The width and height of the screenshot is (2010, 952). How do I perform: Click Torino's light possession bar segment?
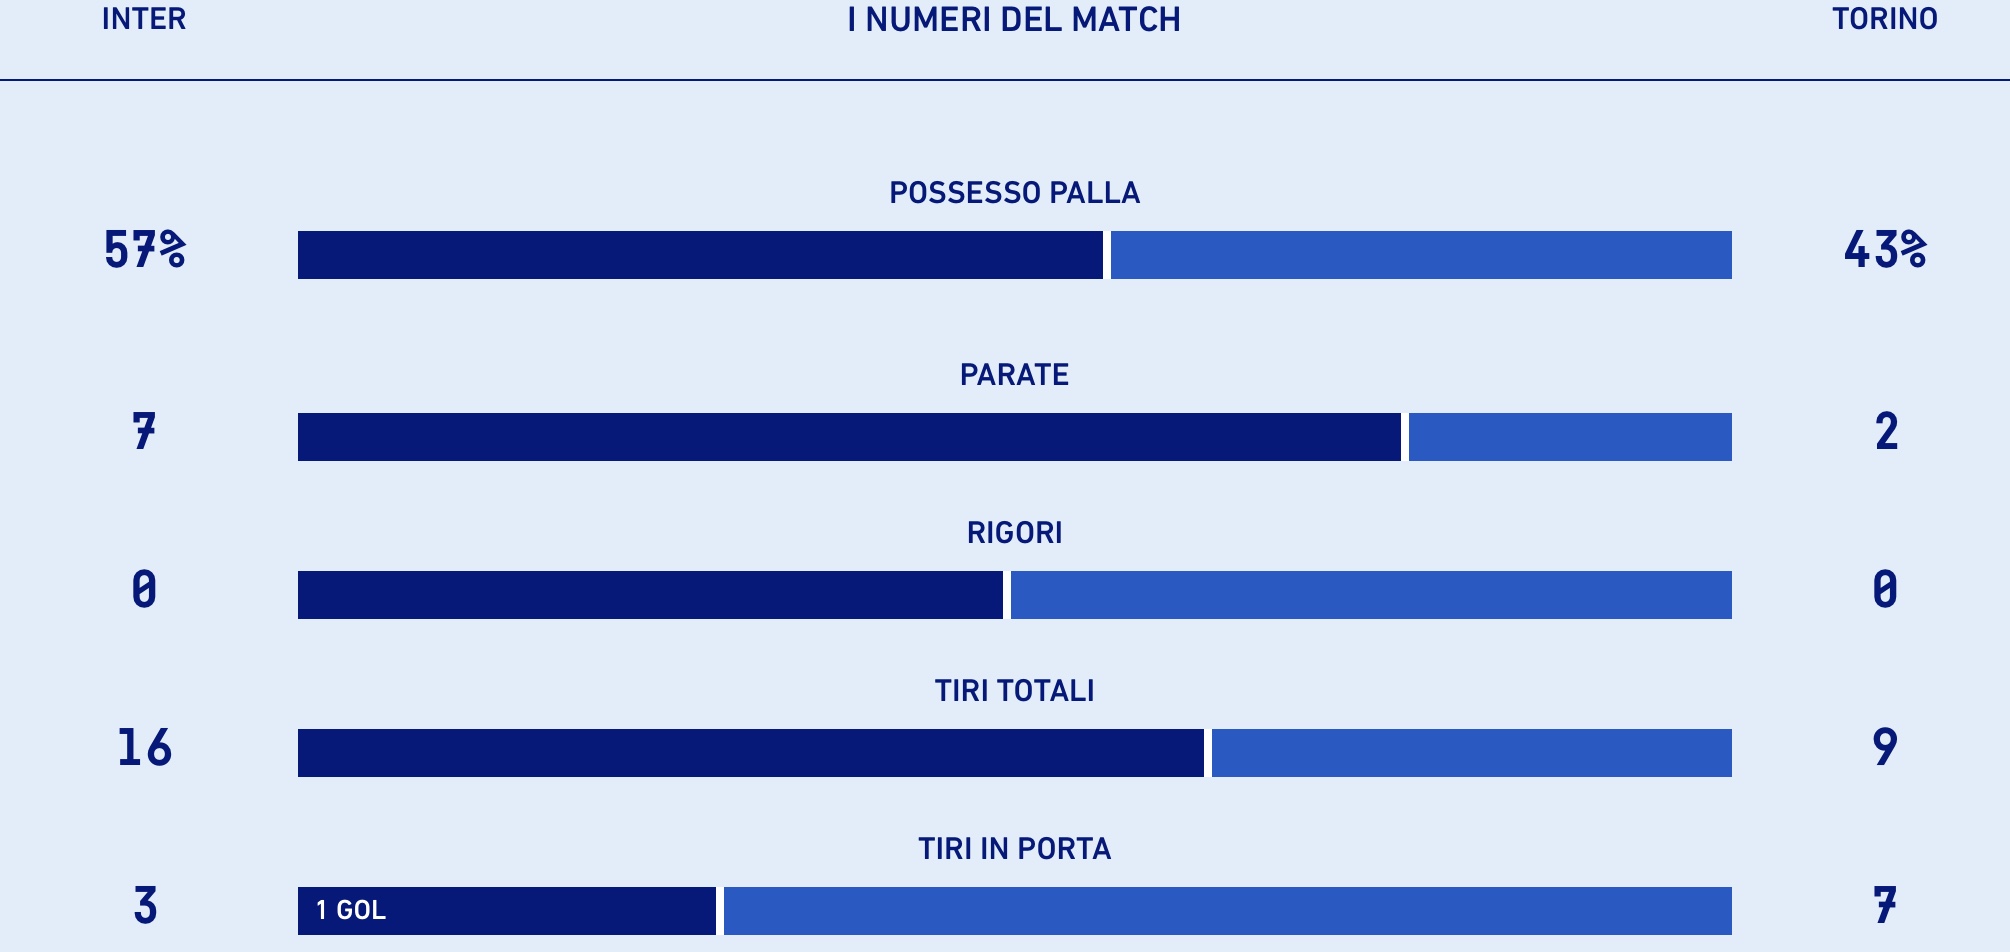pos(1421,255)
